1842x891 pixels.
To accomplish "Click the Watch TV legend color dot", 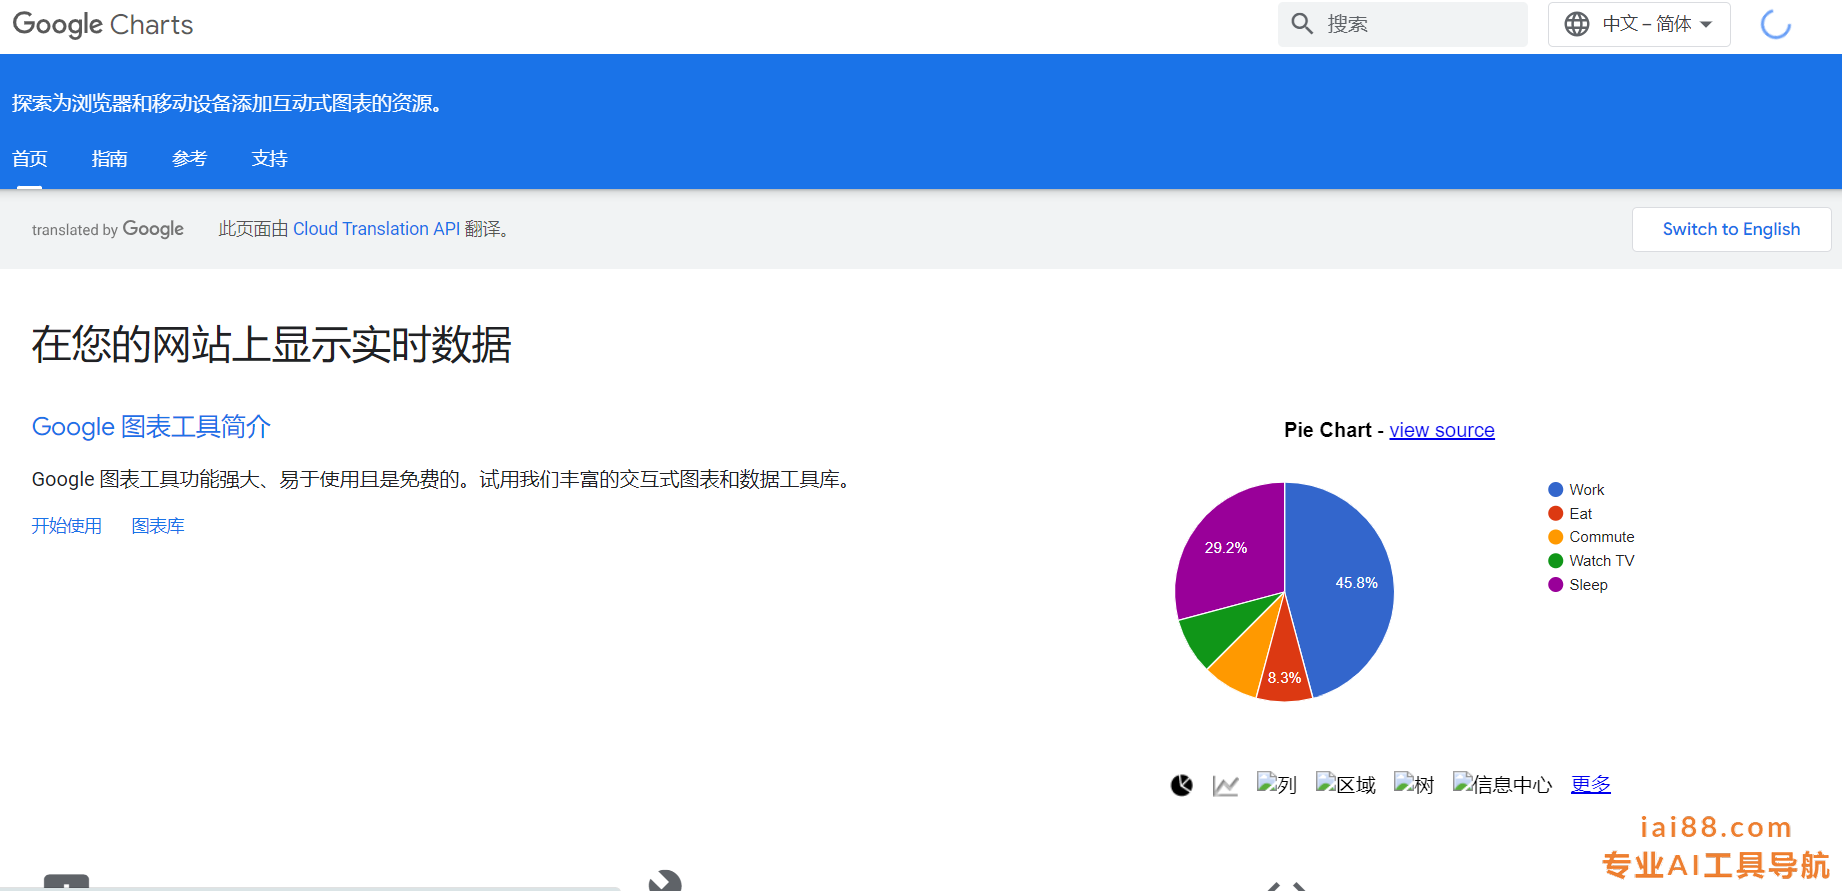I will pyautogui.click(x=1555, y=561).
